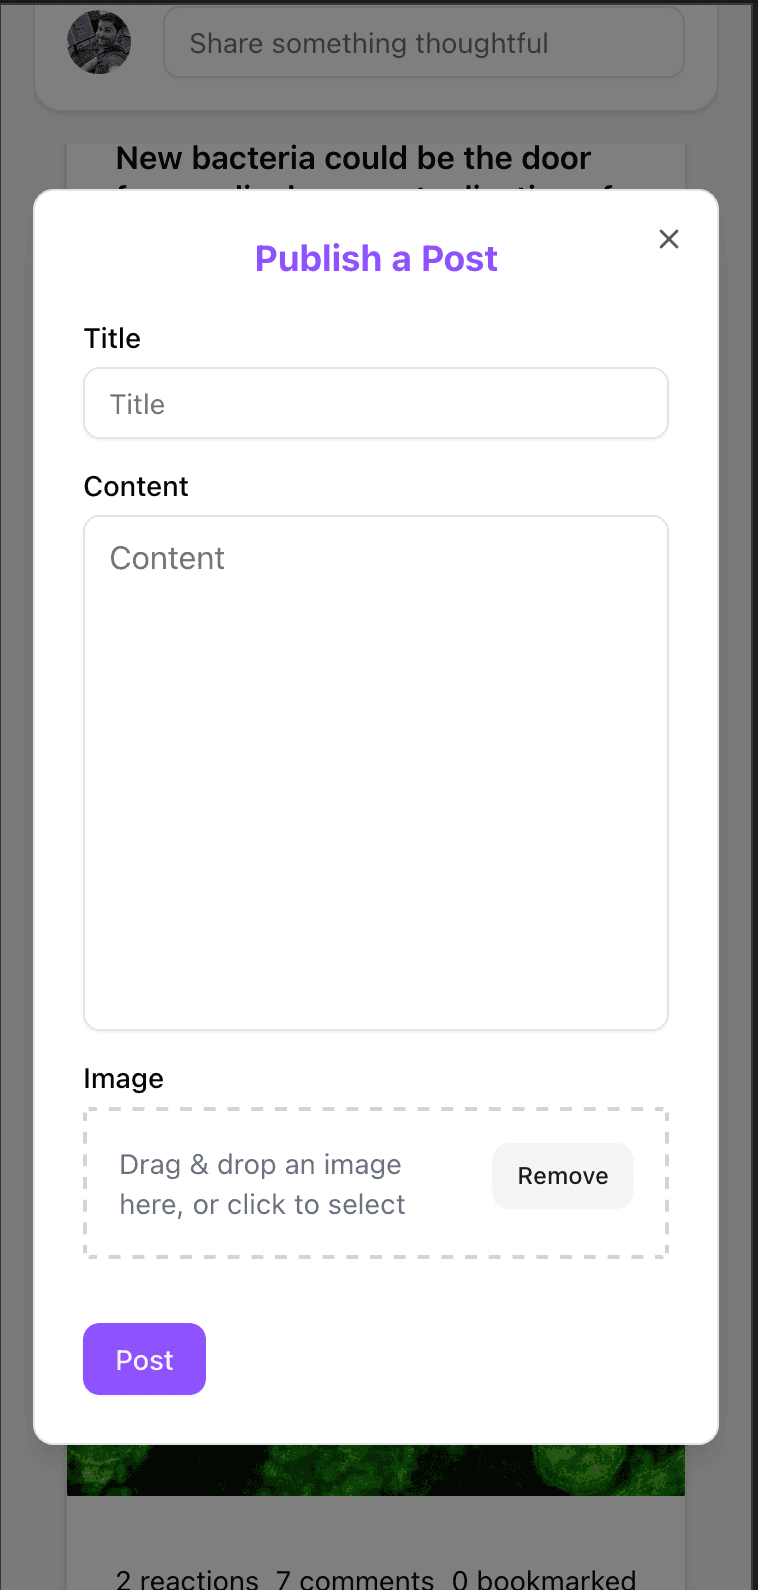Open the drag & drop image picker
The image size is (758, 1590).
pos(263,1184)
